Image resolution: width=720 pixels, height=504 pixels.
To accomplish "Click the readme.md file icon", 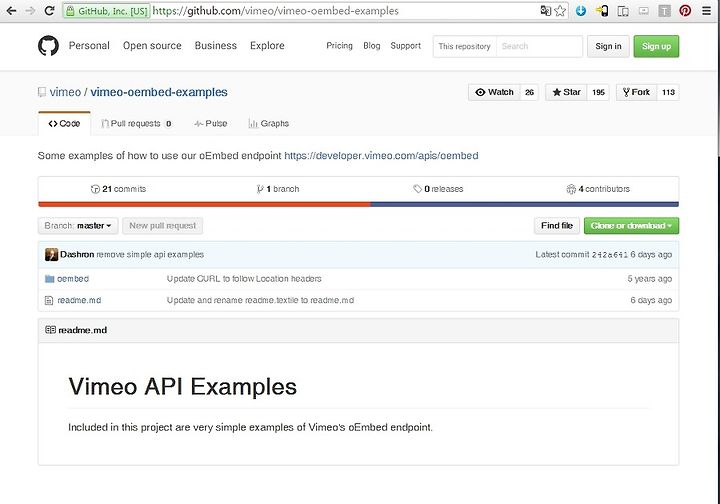I will tap(49, 301).
